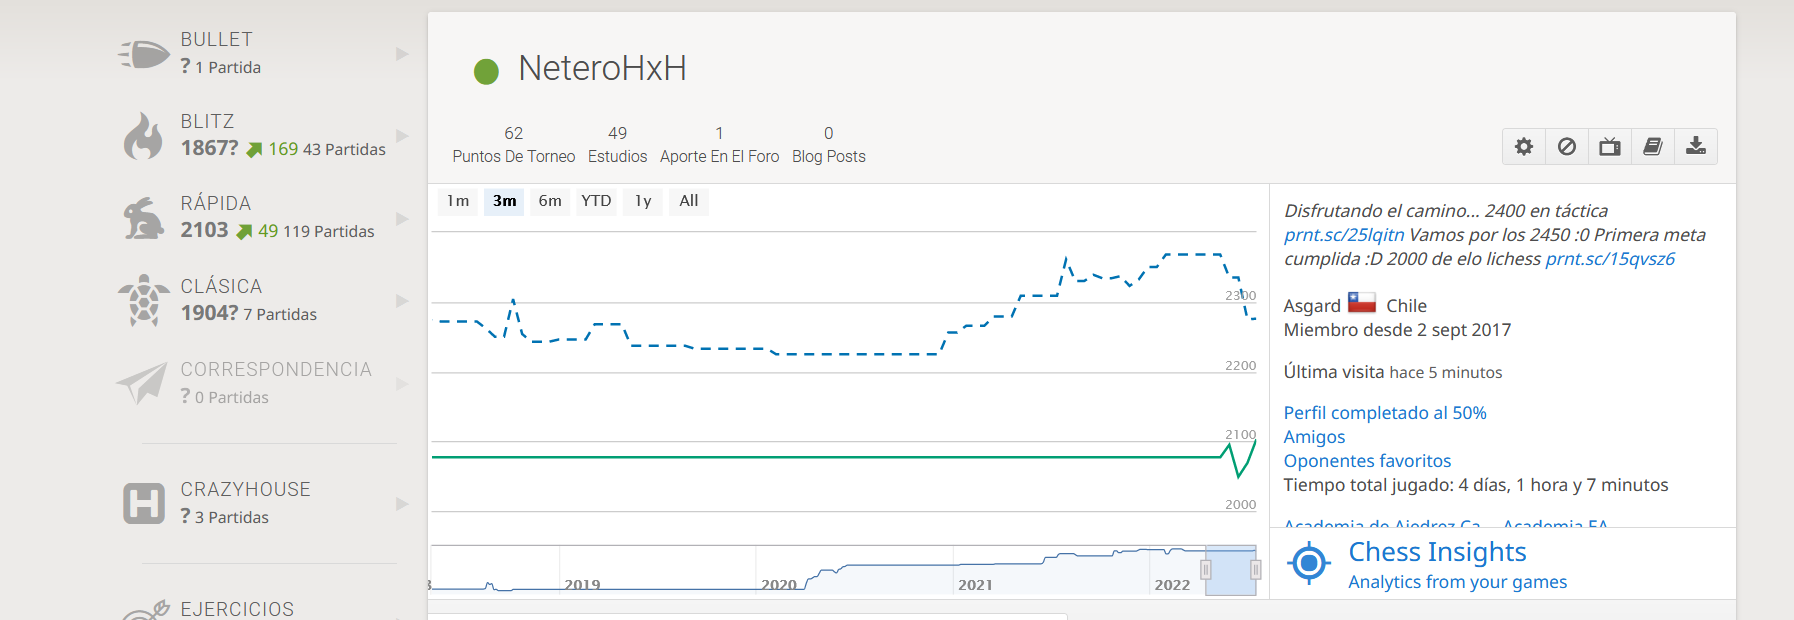Click the Tiempo total jugado text

coord(1476,485)
